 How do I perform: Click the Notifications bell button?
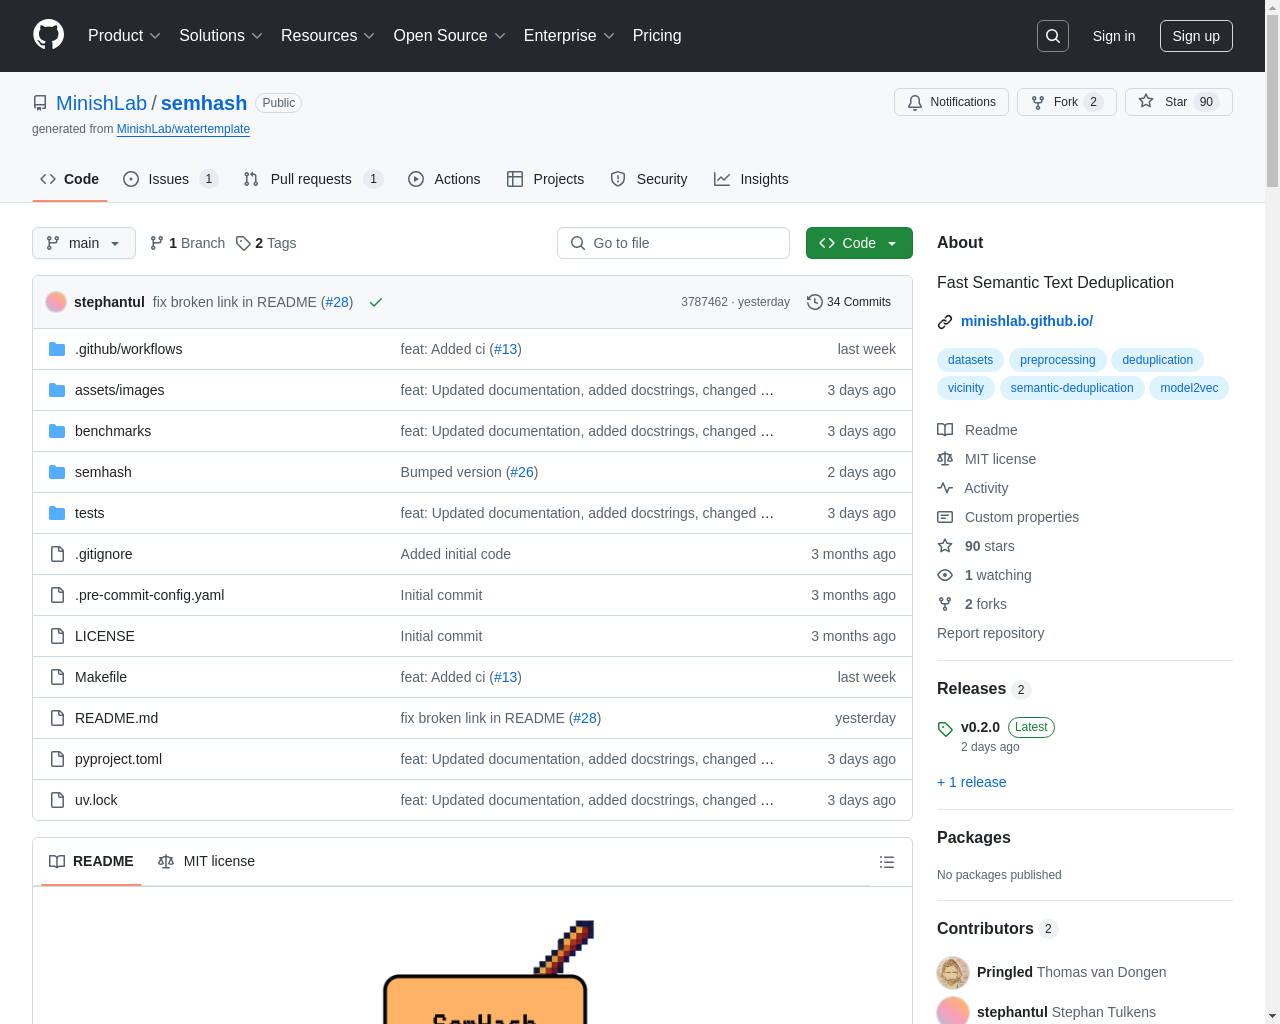pos(951,102)
